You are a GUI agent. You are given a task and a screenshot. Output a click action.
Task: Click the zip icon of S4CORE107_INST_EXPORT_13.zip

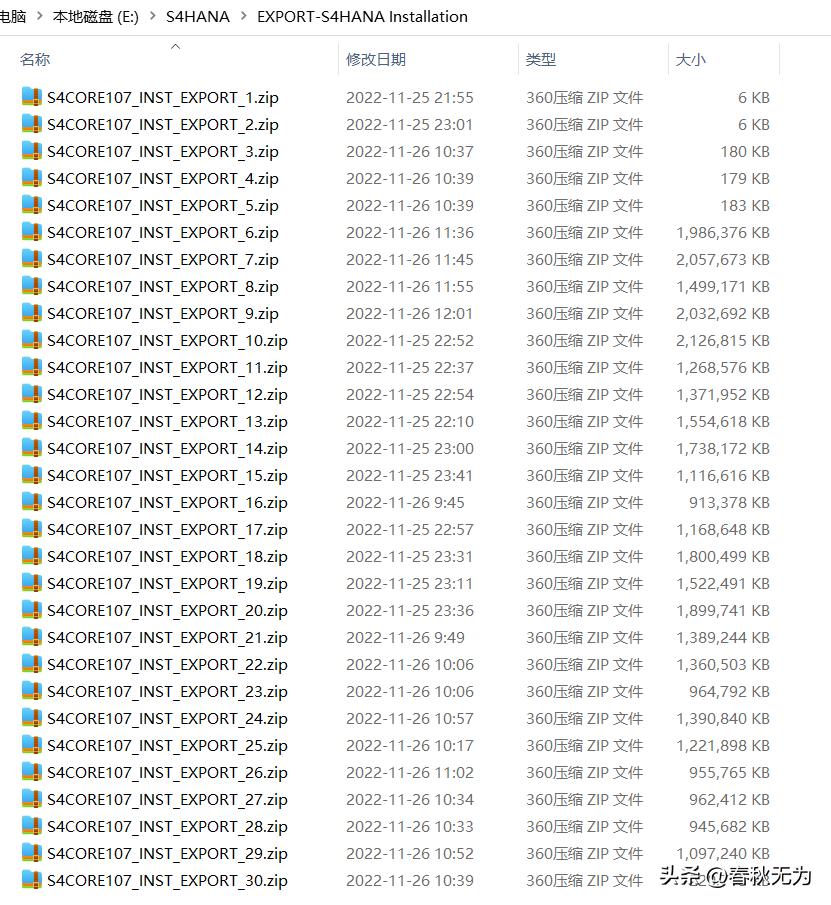pyautogui.click(x=32, y=421)
